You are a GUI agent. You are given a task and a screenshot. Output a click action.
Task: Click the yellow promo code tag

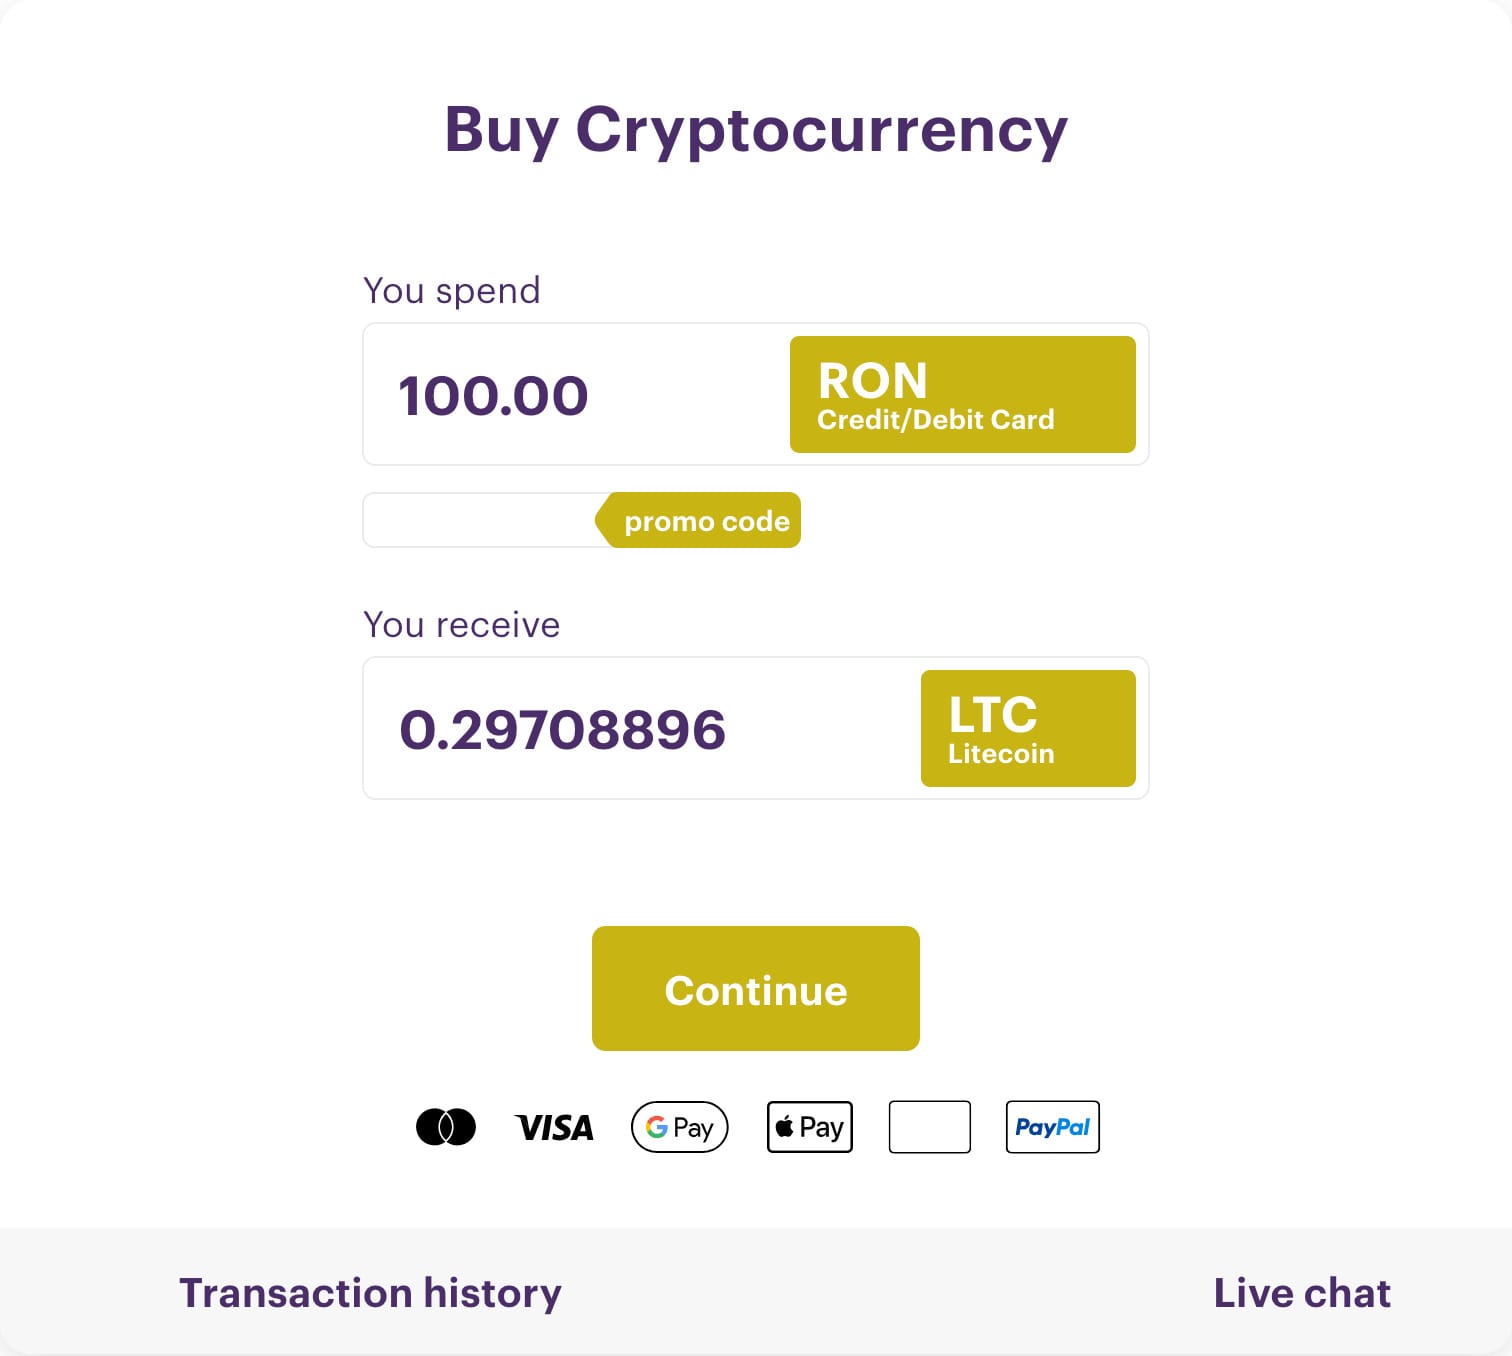705,521
